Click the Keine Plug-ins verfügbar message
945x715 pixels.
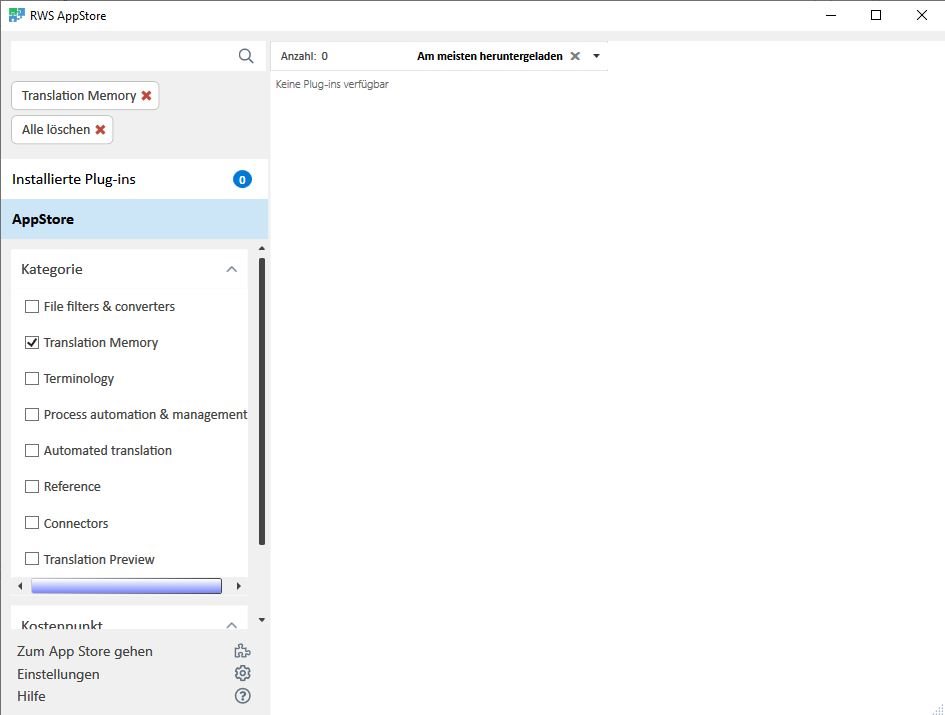[x=332, y=84]
